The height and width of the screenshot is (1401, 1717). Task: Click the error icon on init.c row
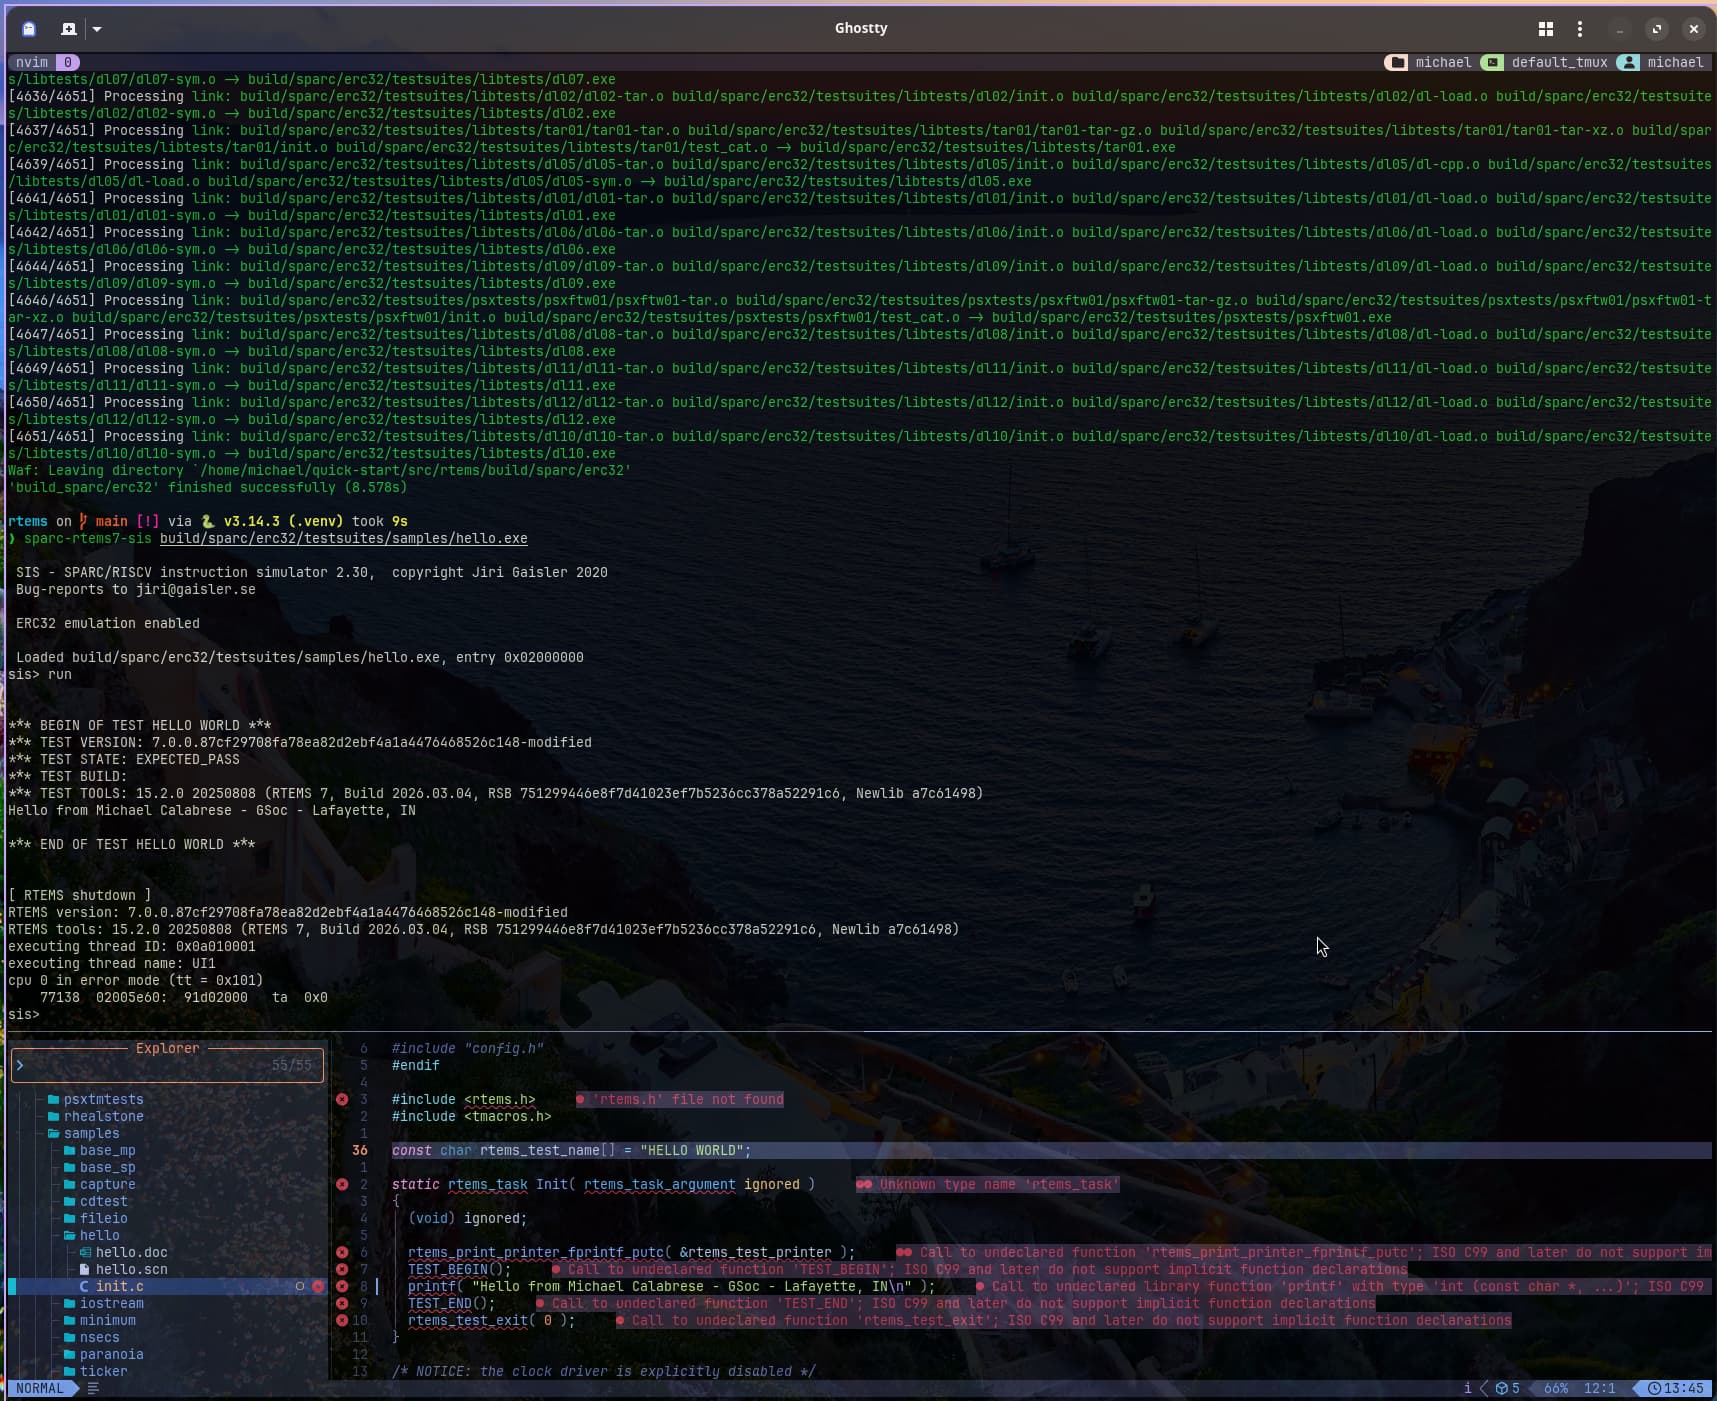pyautogui.click(x=318, y=1287)
